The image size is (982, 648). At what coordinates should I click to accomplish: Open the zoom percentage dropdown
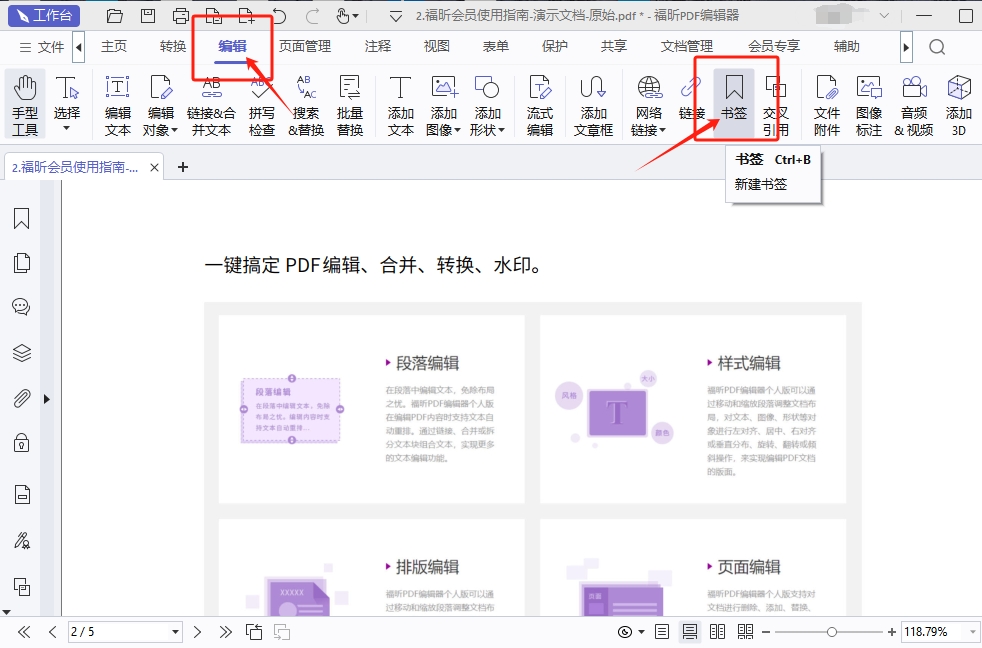972,632
